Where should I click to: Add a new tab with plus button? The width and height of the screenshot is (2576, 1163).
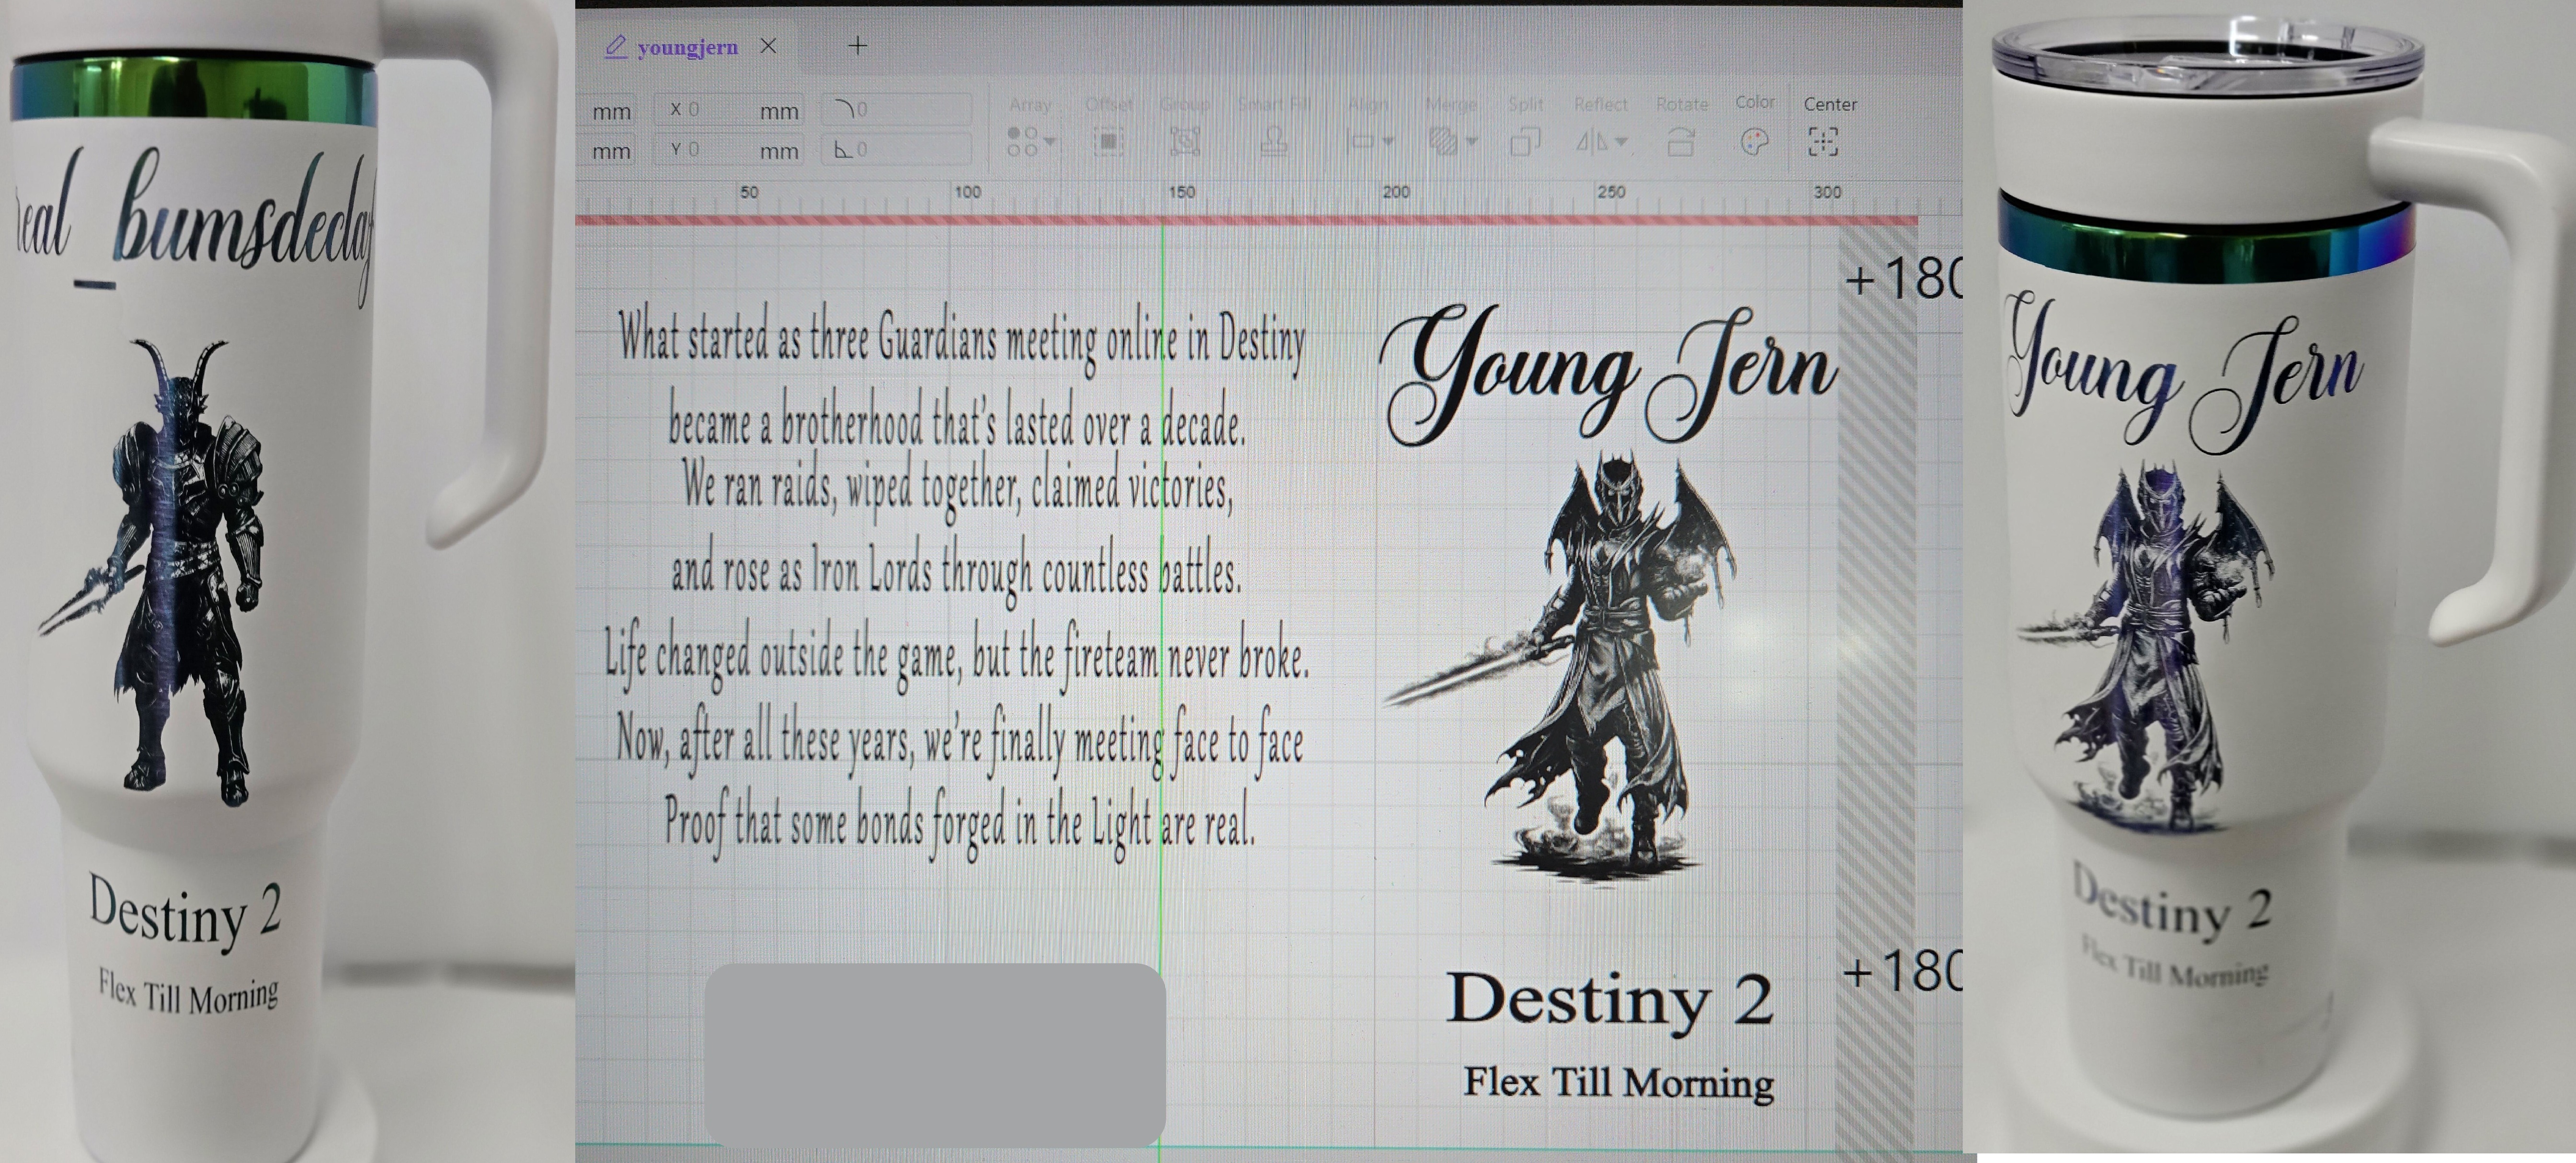point(857,45)
